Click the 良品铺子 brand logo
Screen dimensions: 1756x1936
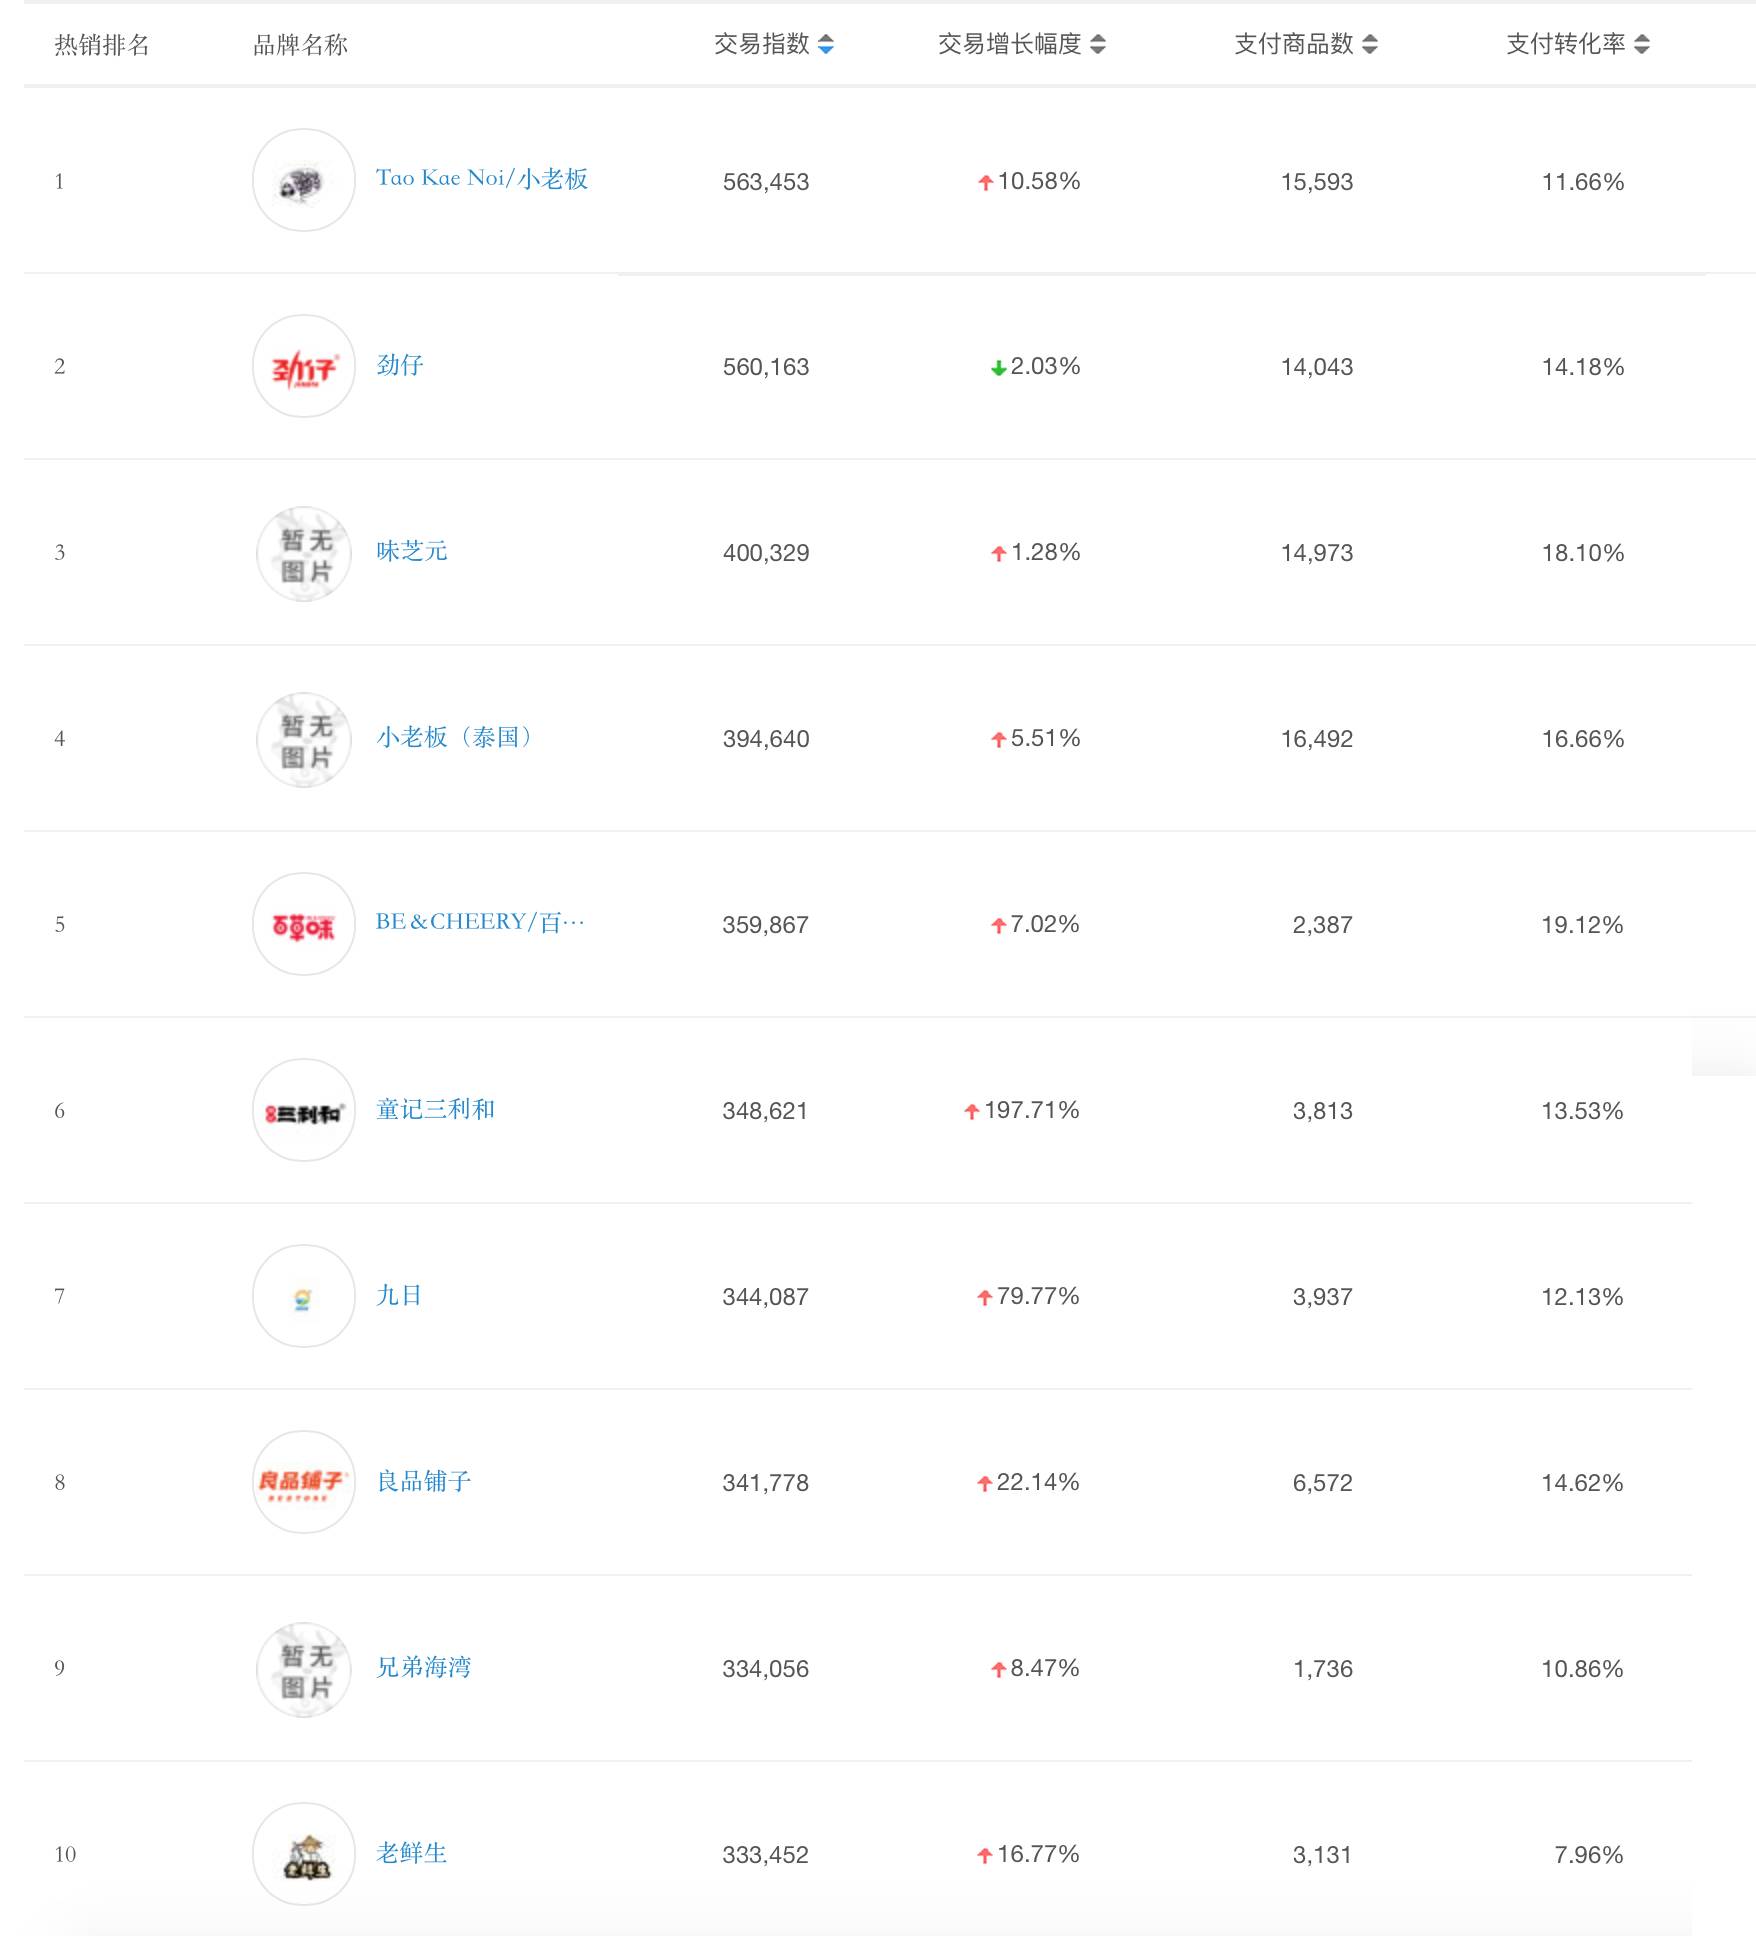point(304,1482)
